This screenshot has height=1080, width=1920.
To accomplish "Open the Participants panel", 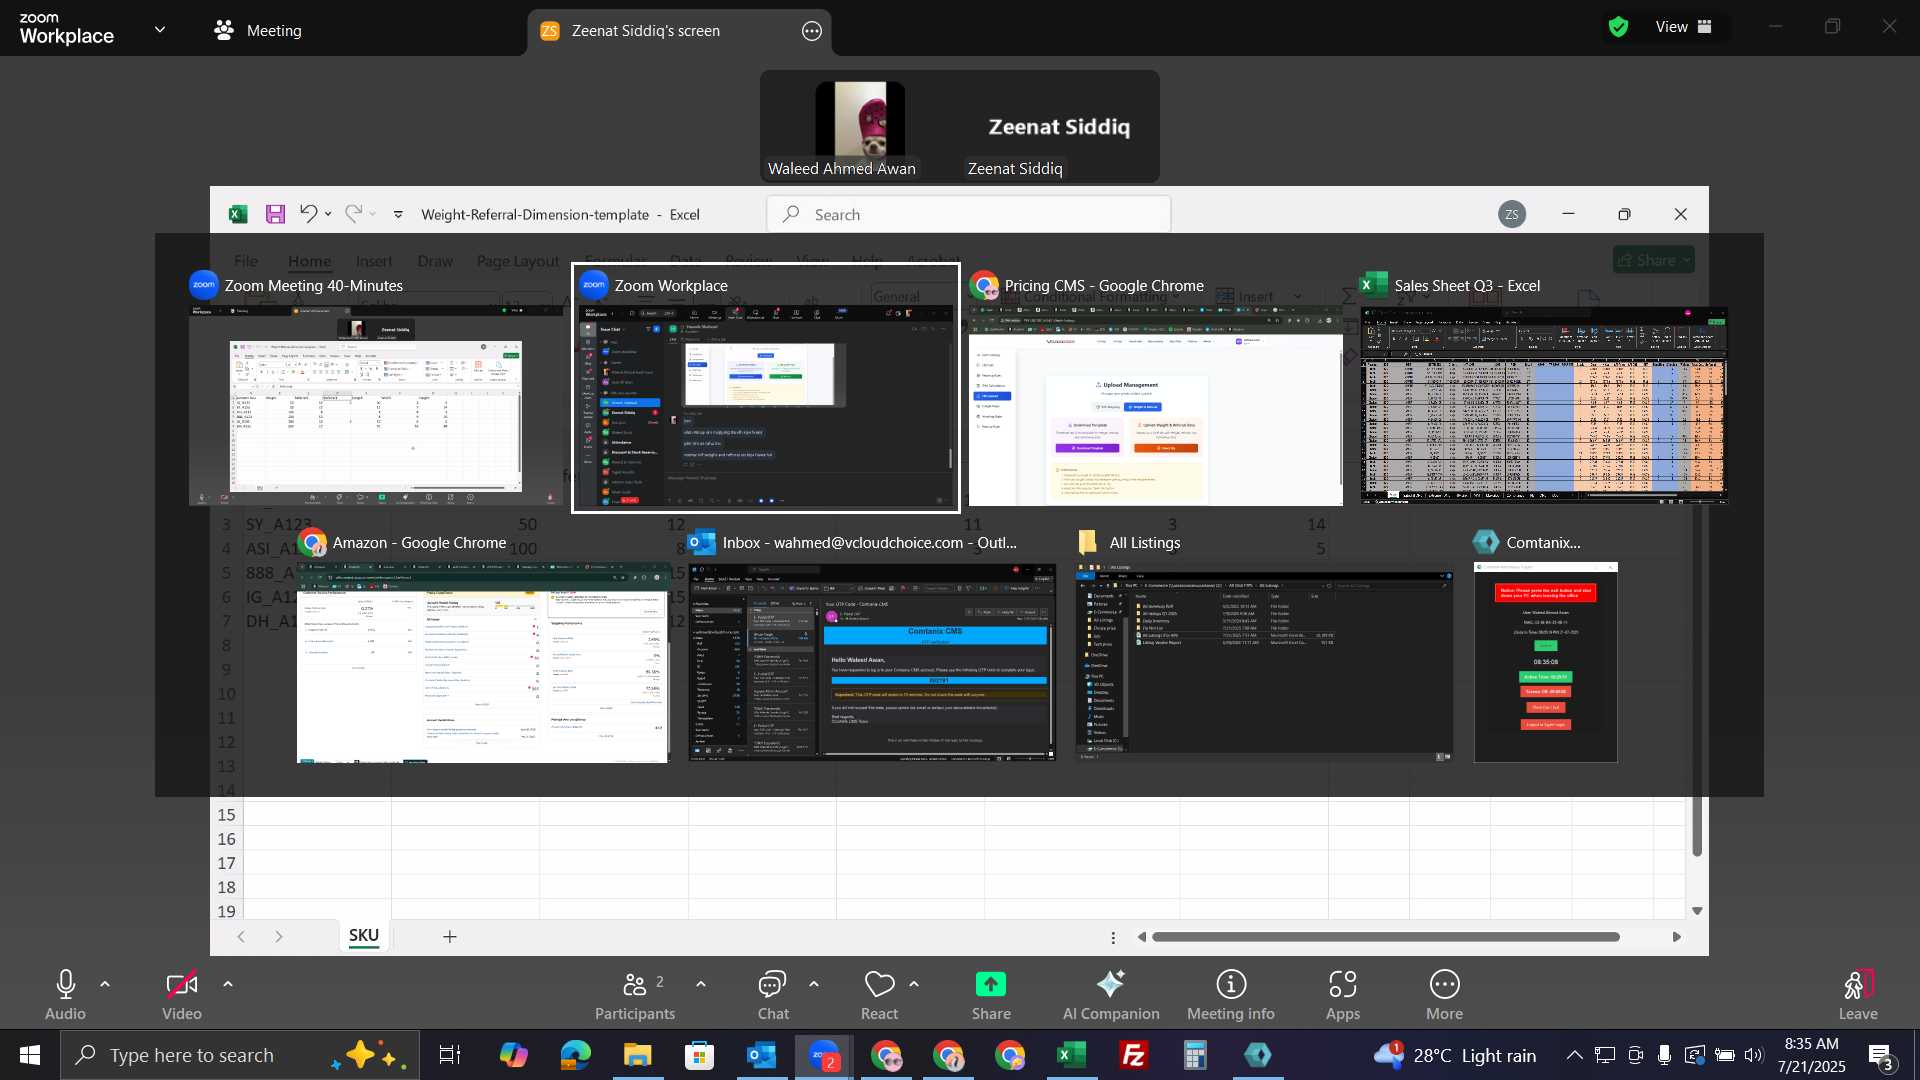I will coord(635,996).
